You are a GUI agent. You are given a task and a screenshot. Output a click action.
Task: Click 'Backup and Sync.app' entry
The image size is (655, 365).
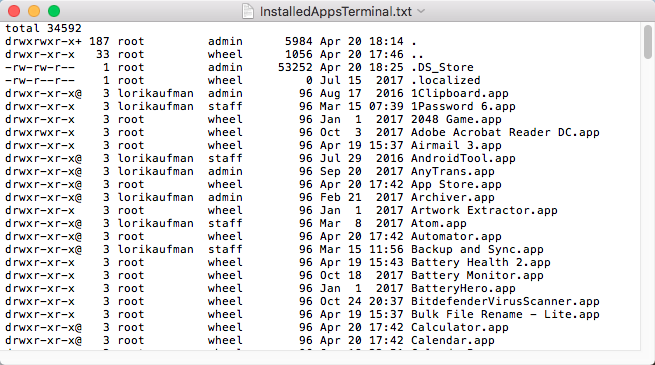click(477, 249)
